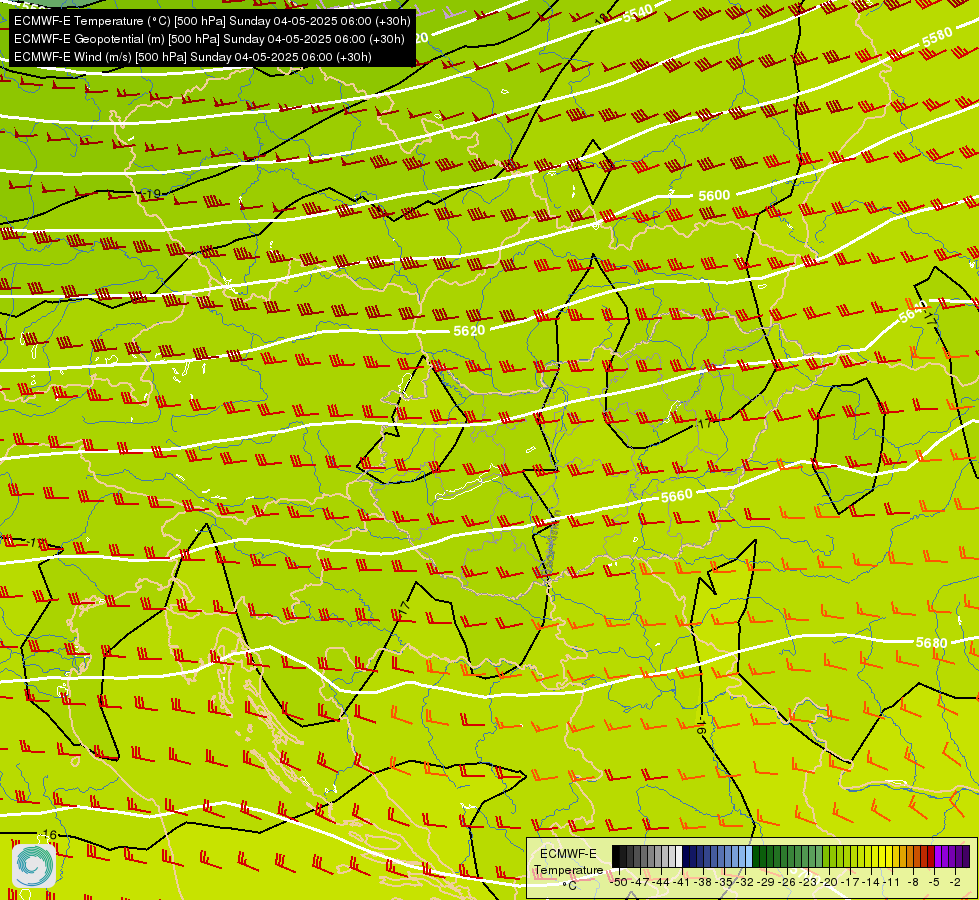Image resolution: width=979 pixels, height=900 pixels.
Task: Click the -11 legend tick label
Action: tap(892, 883)
